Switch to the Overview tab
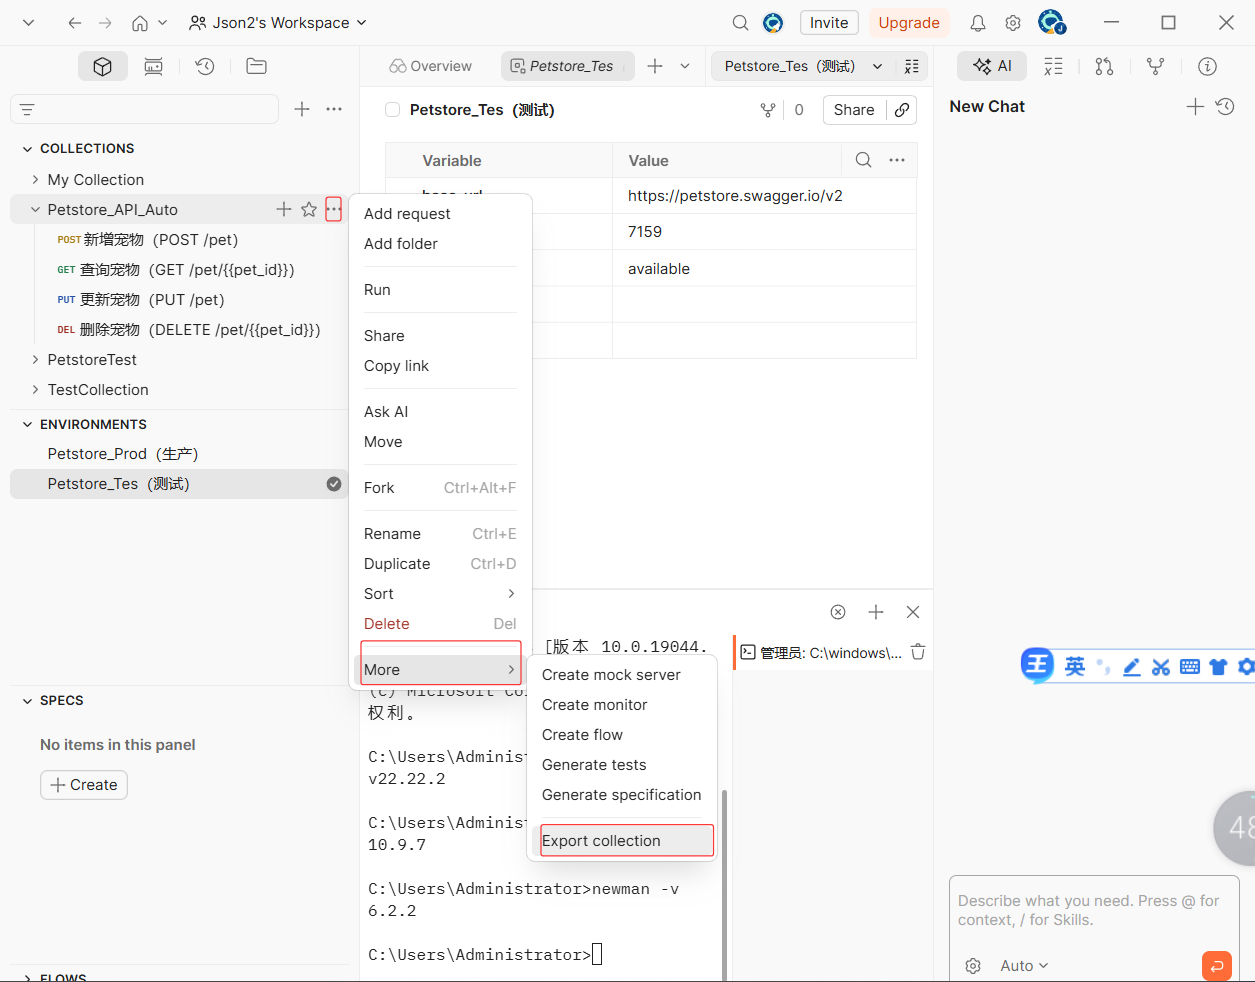The width and height of the screenshot is (1255, 982). (431, 66)
